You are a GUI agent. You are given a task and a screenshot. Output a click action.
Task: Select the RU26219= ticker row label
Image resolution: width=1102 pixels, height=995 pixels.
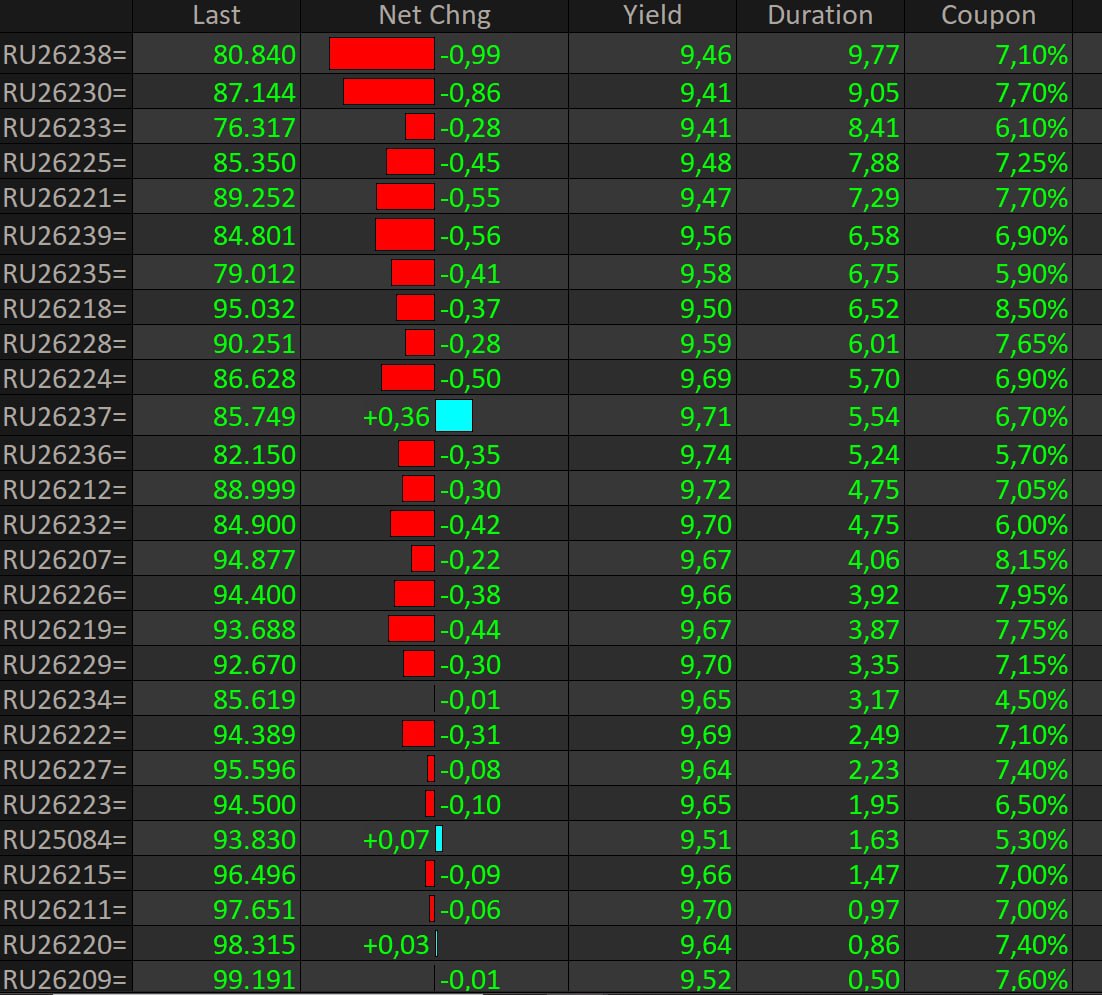(x=65, y=630)
